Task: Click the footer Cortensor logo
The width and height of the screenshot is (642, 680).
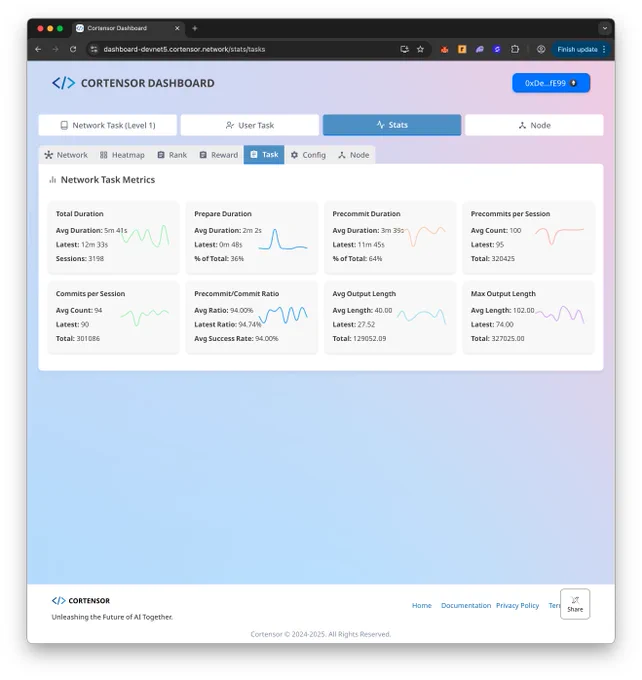Action: point(81,601)
